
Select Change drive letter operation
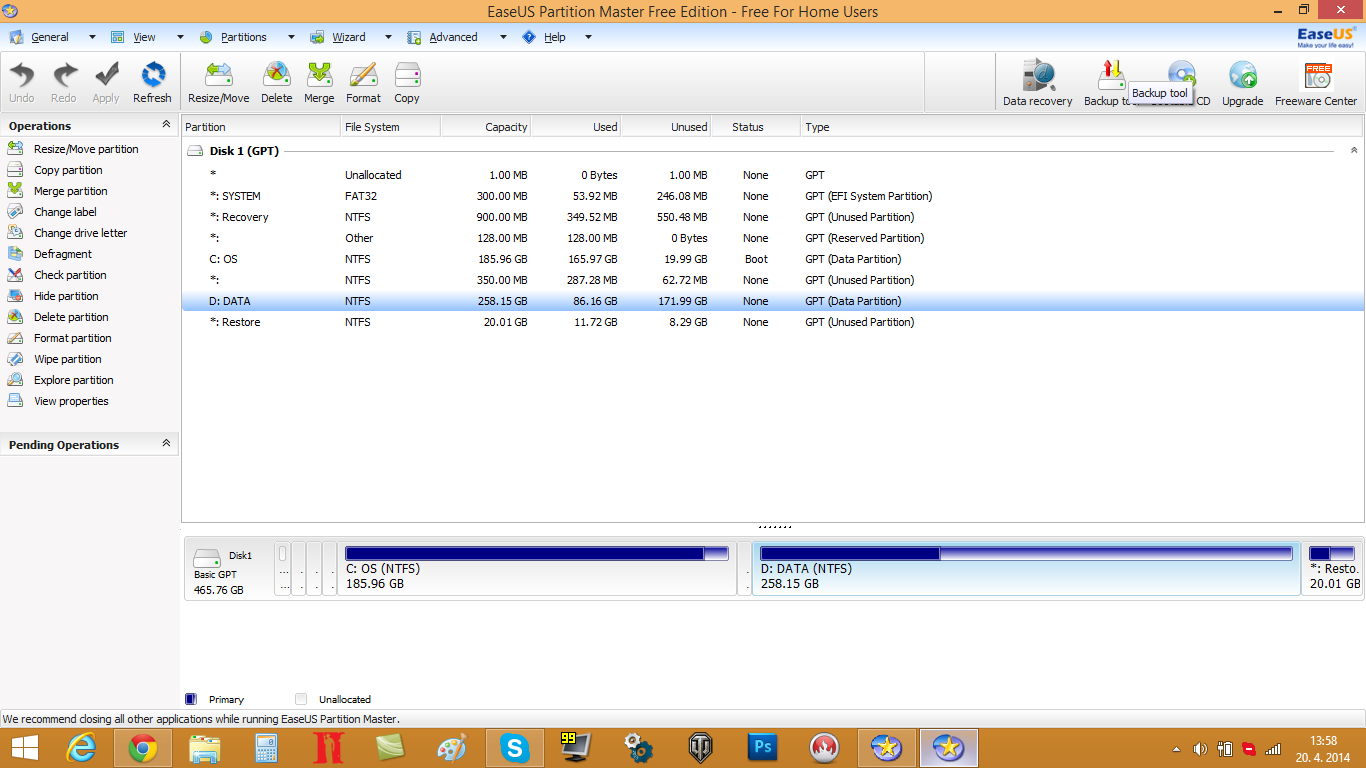coord(80,233)
